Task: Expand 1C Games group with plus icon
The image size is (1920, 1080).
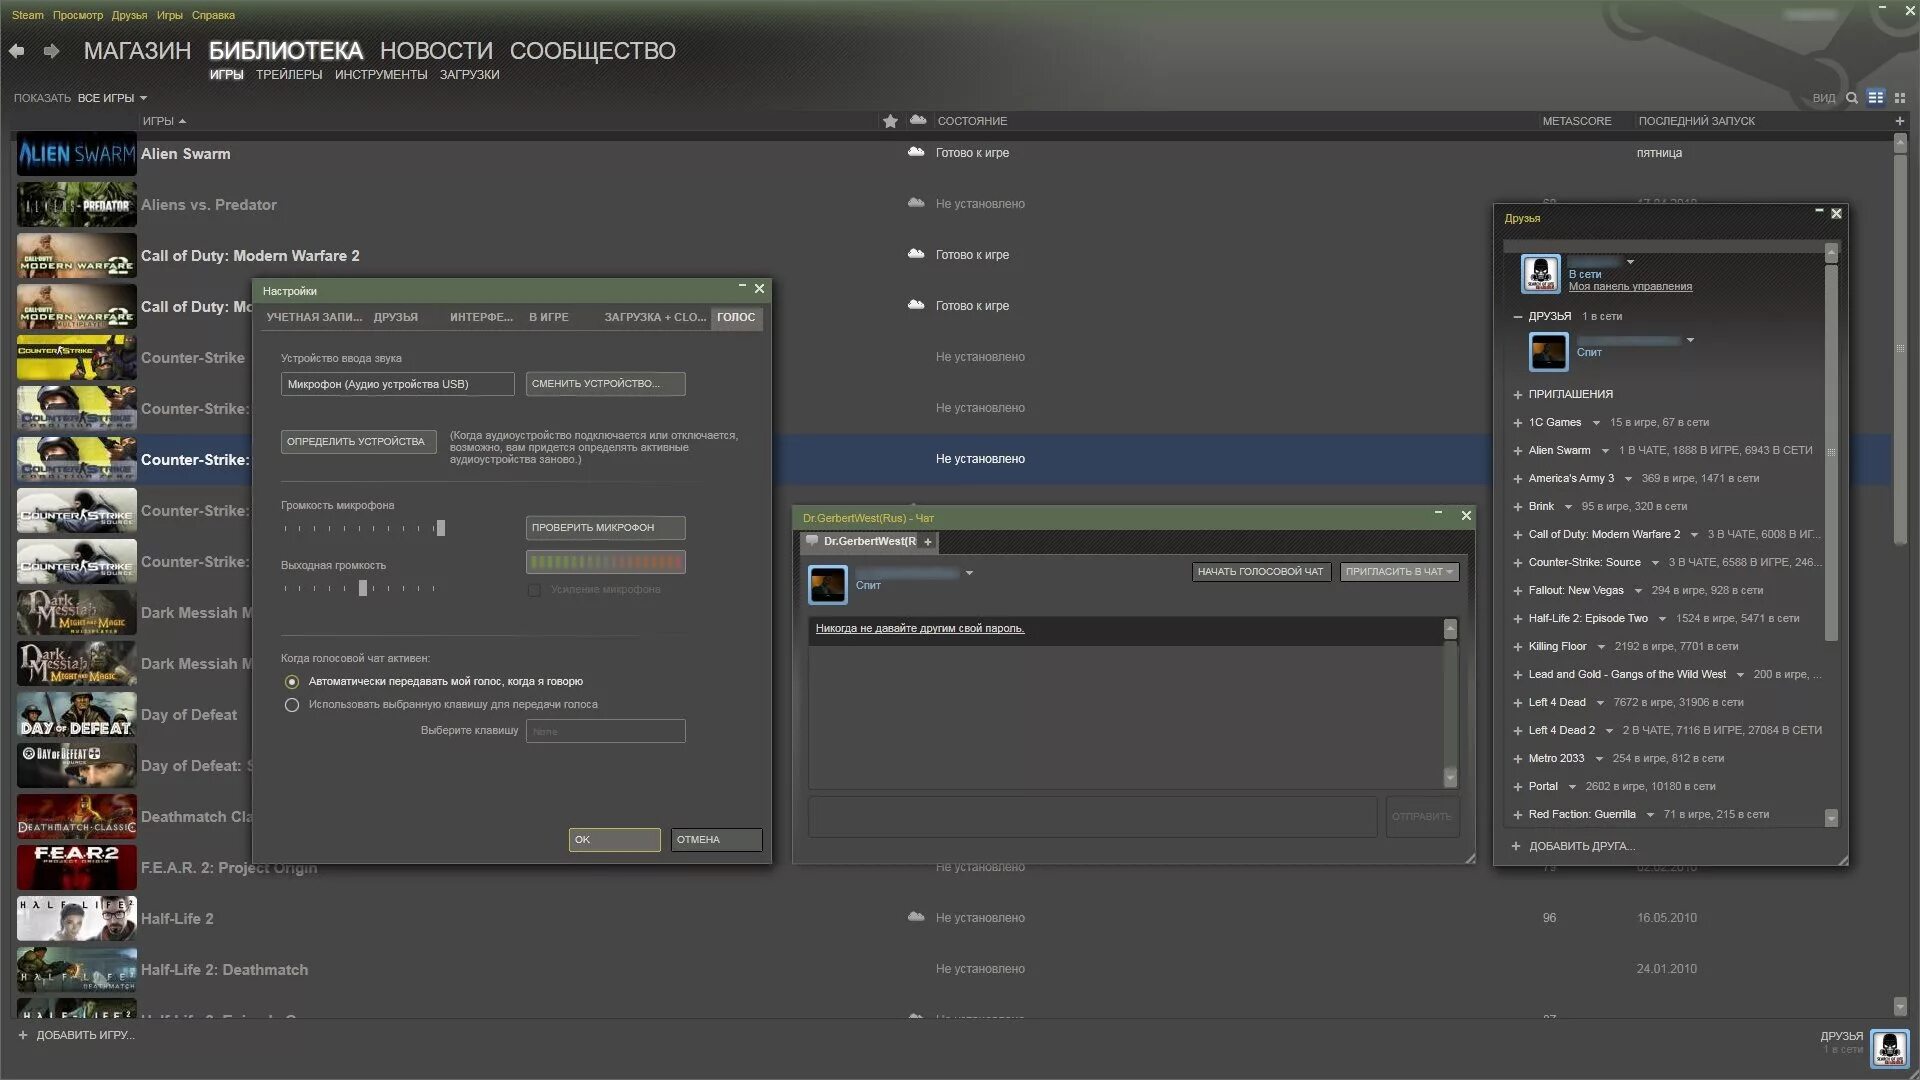Action: (x=1517, y=423)
